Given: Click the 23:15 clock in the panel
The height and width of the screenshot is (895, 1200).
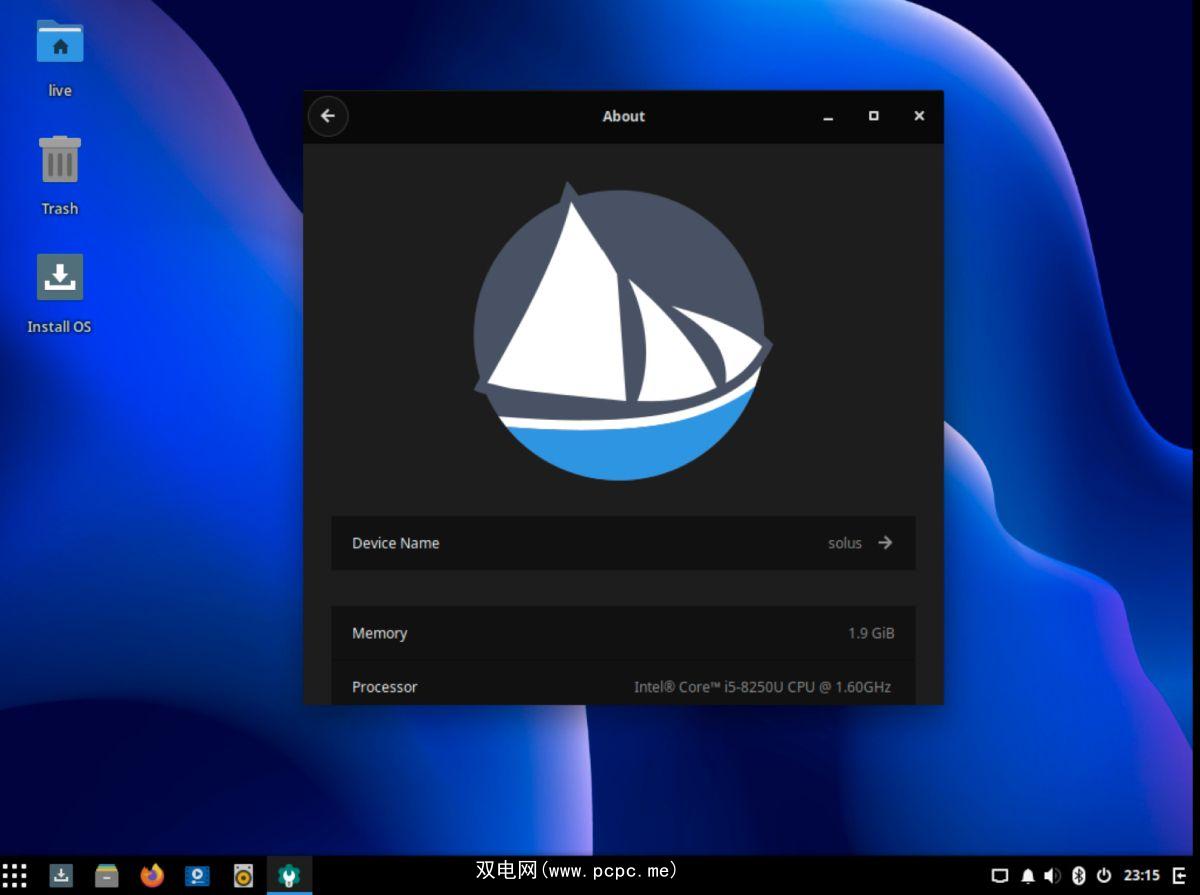Looking at the screenshot, I should [x=1141, y=876].
